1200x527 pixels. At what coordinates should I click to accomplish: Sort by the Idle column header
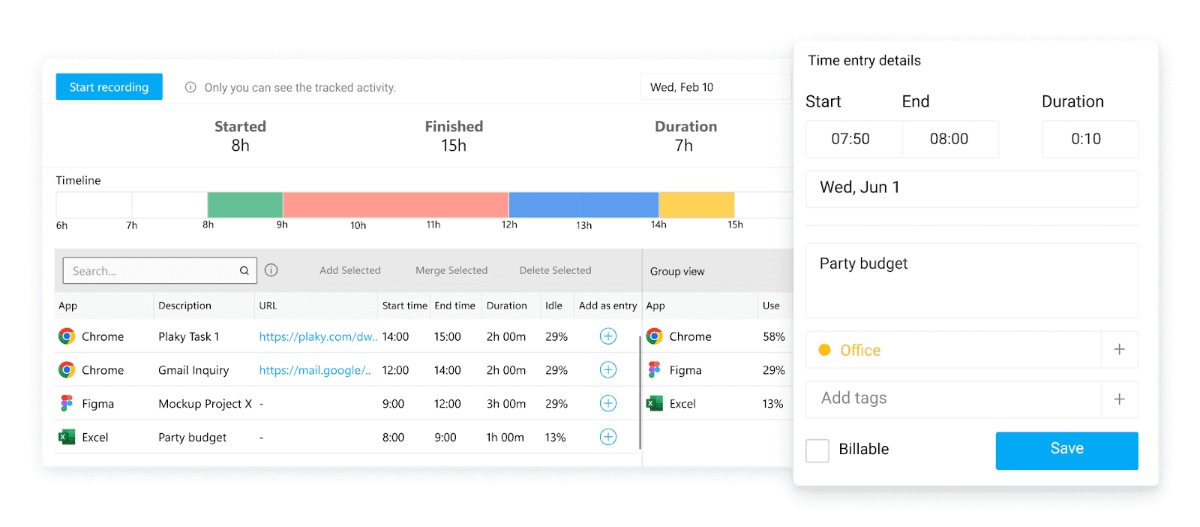(554, 306)
